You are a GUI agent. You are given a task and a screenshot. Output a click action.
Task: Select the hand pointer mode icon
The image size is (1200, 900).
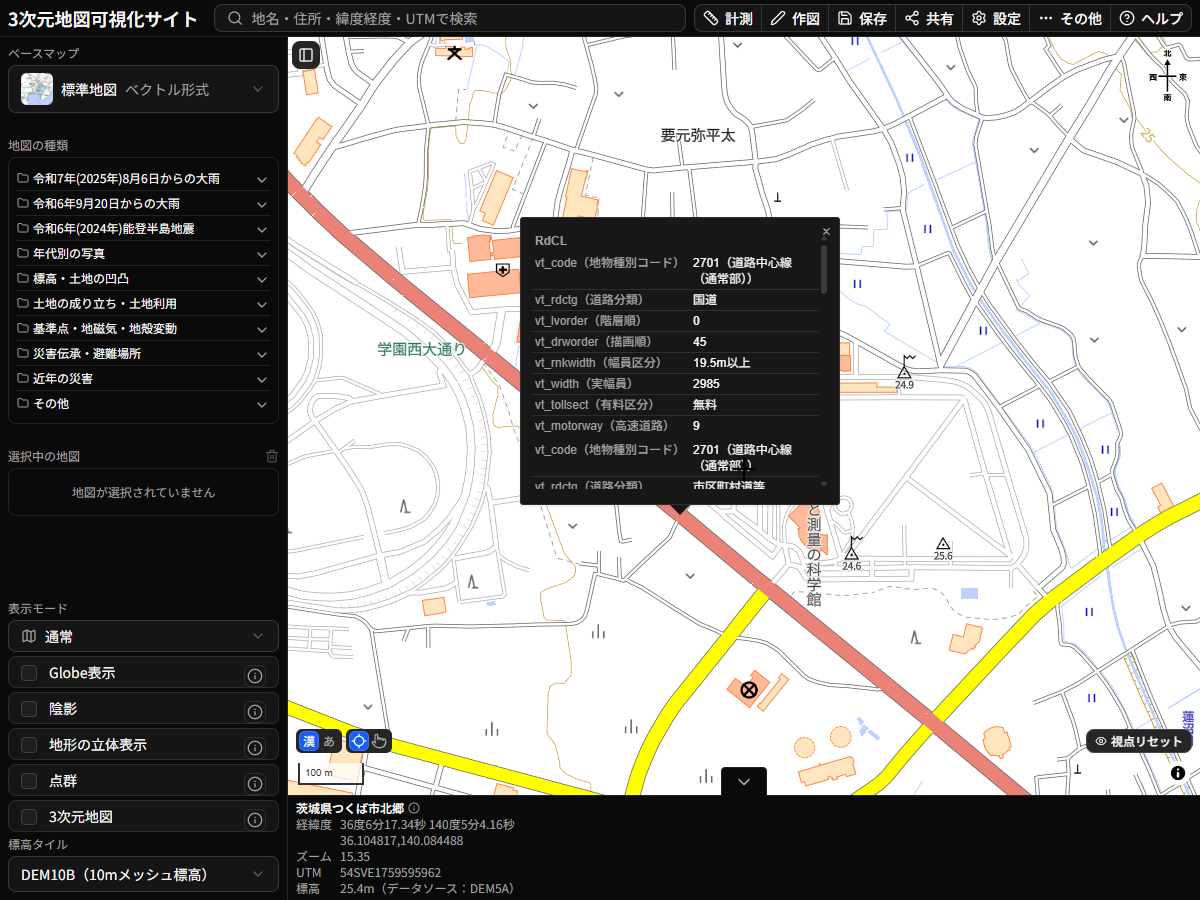(379, 741)
